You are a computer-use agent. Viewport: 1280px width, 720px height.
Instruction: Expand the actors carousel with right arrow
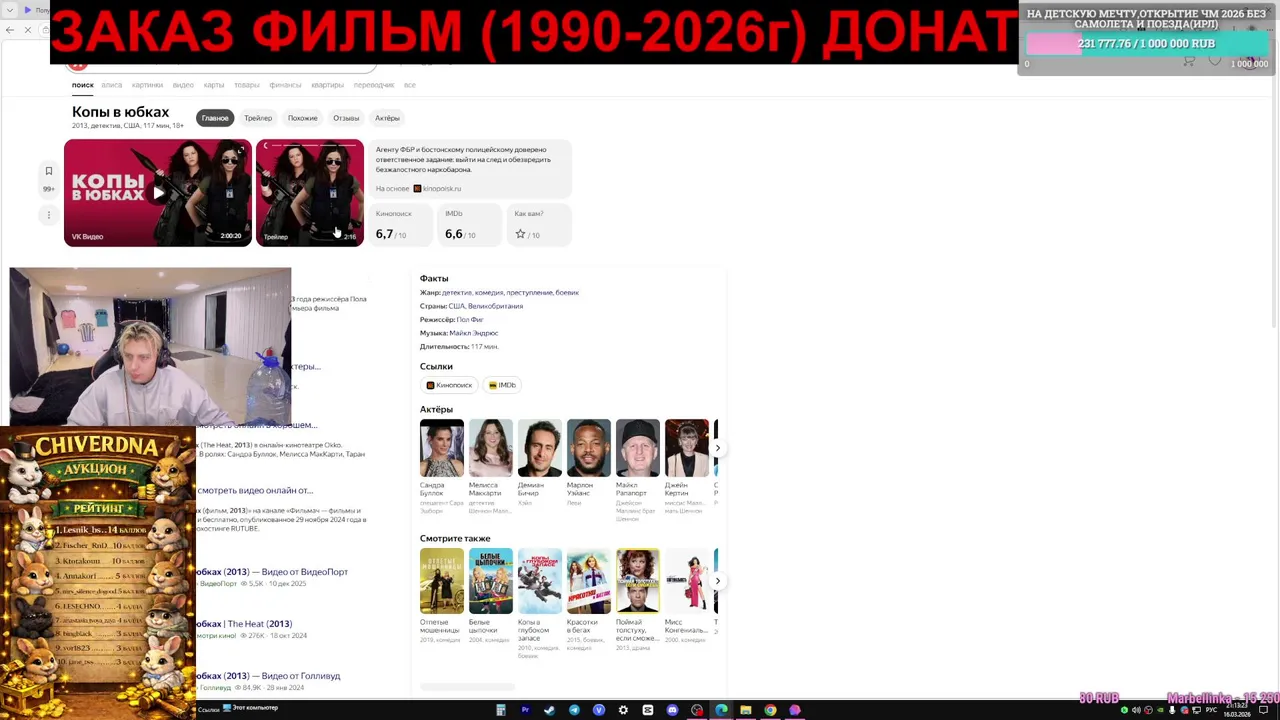coord(717,448)
